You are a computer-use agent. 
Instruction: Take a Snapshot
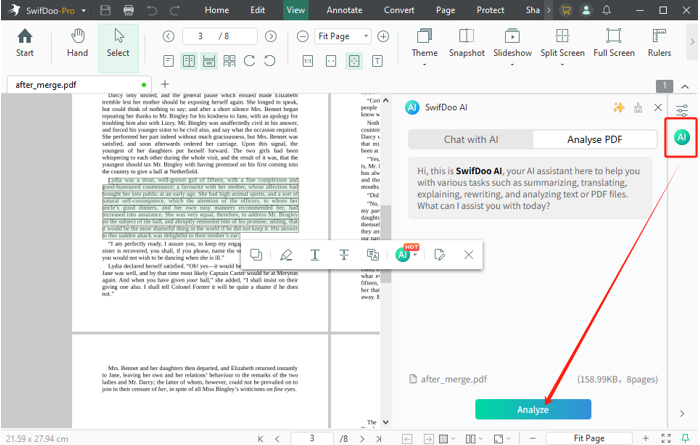pyautogui.click(x=467, y=43)
